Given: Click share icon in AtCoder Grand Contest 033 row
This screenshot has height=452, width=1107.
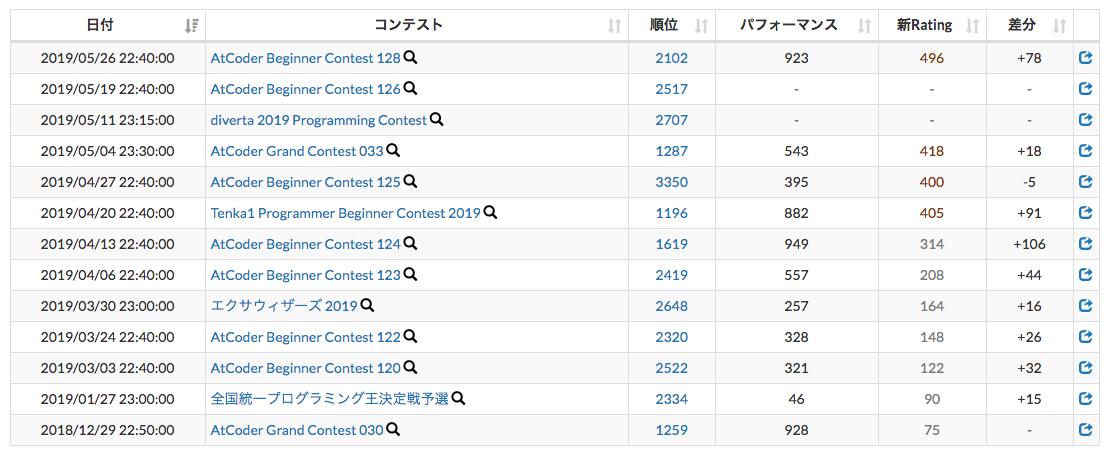Looking at the screenshot, I should [1086, 150].
